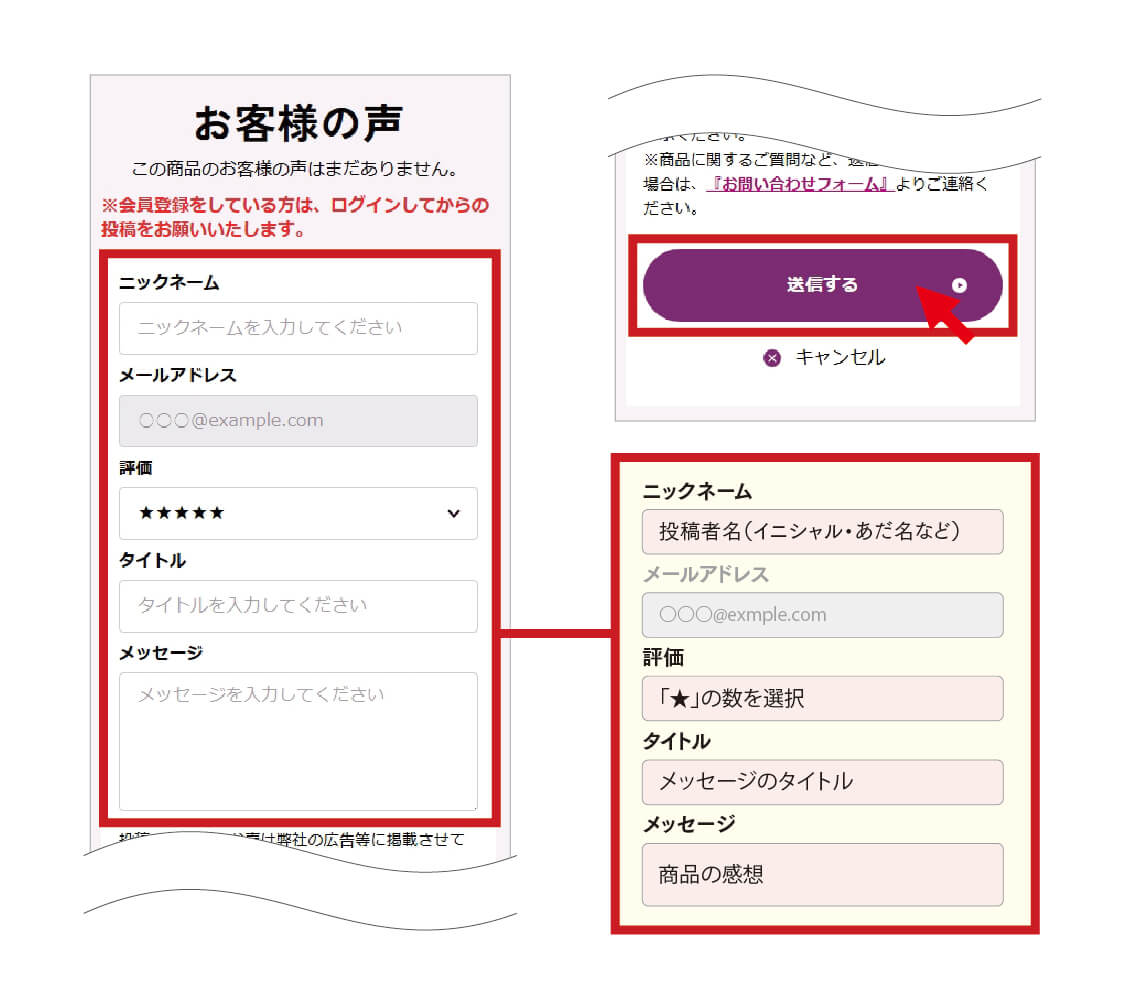Click the chevron arrow on the rating selector
This screenshot has height=1005, width=1126.
click(453, 514)
